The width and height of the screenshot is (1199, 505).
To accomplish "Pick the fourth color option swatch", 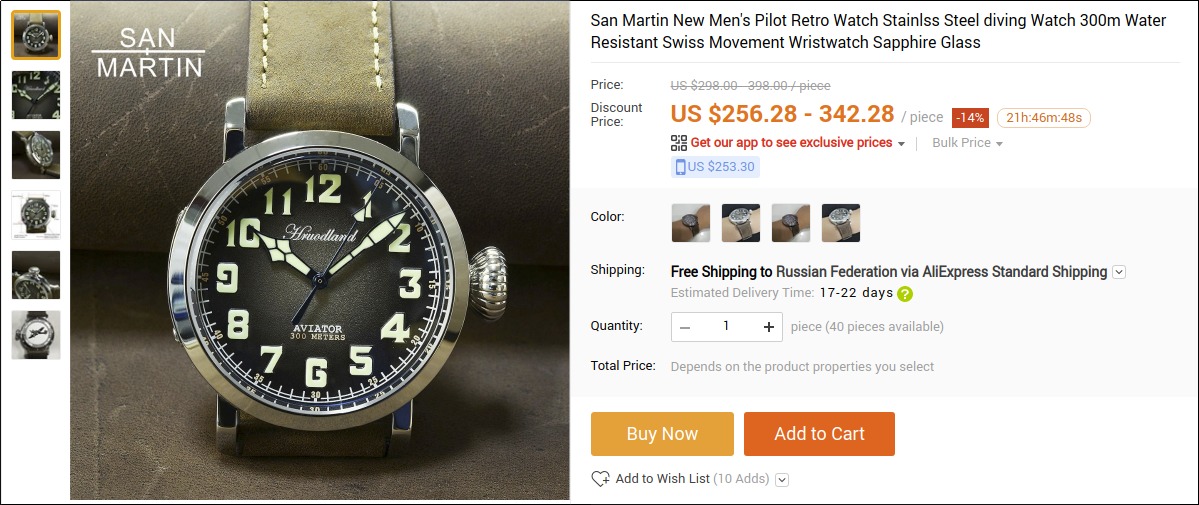I will pyautogui.click(x=841, y=223).
